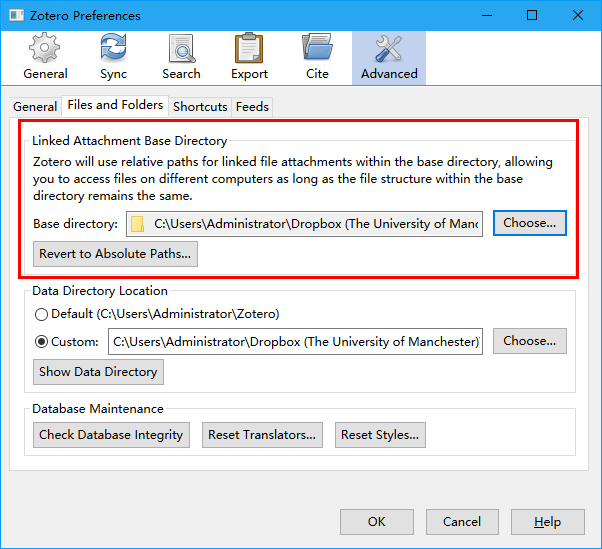The image size is (602, 549).
Task: Click the 'Base directory:' label
Action: (x=76, y=224)
